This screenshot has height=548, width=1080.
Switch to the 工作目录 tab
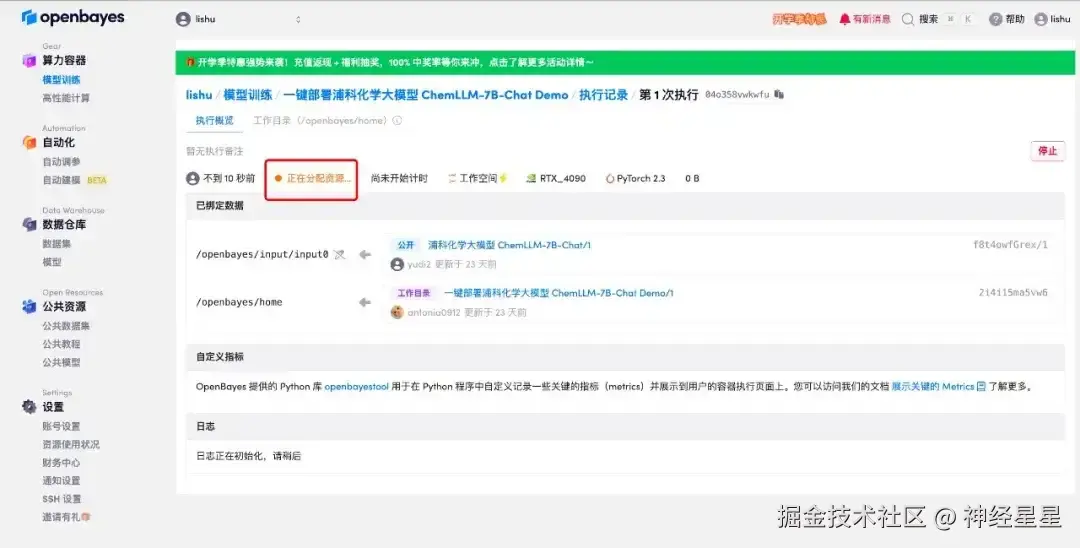coord(320,120)
